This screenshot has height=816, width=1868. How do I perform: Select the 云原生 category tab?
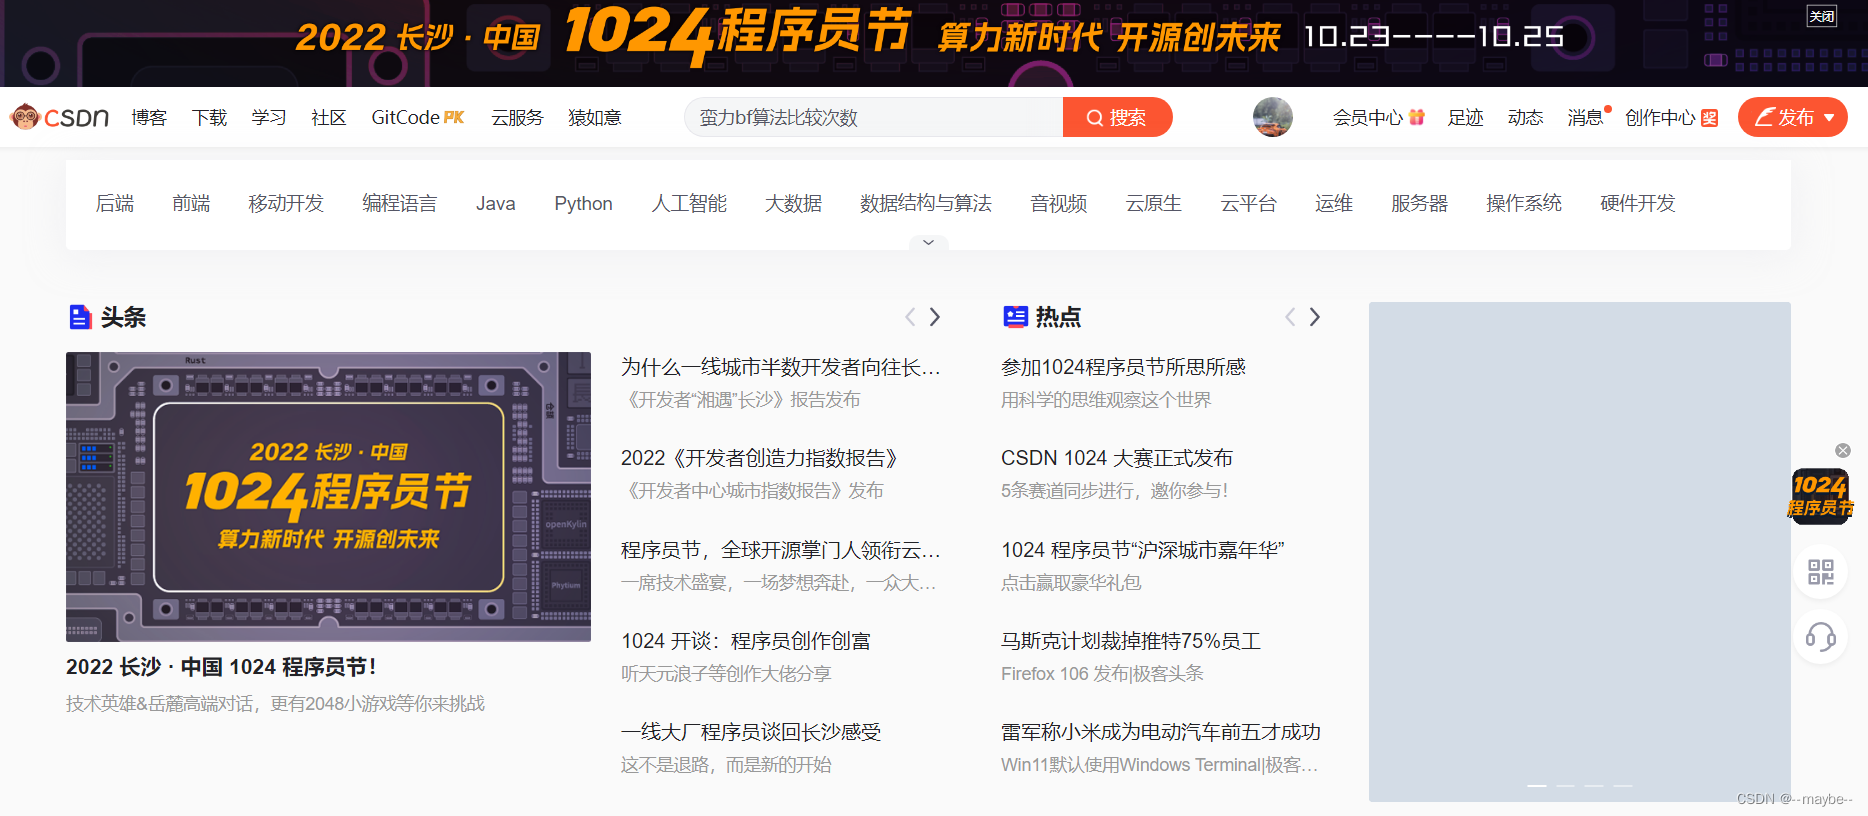pyautogui.click(x=1154, y=203)
